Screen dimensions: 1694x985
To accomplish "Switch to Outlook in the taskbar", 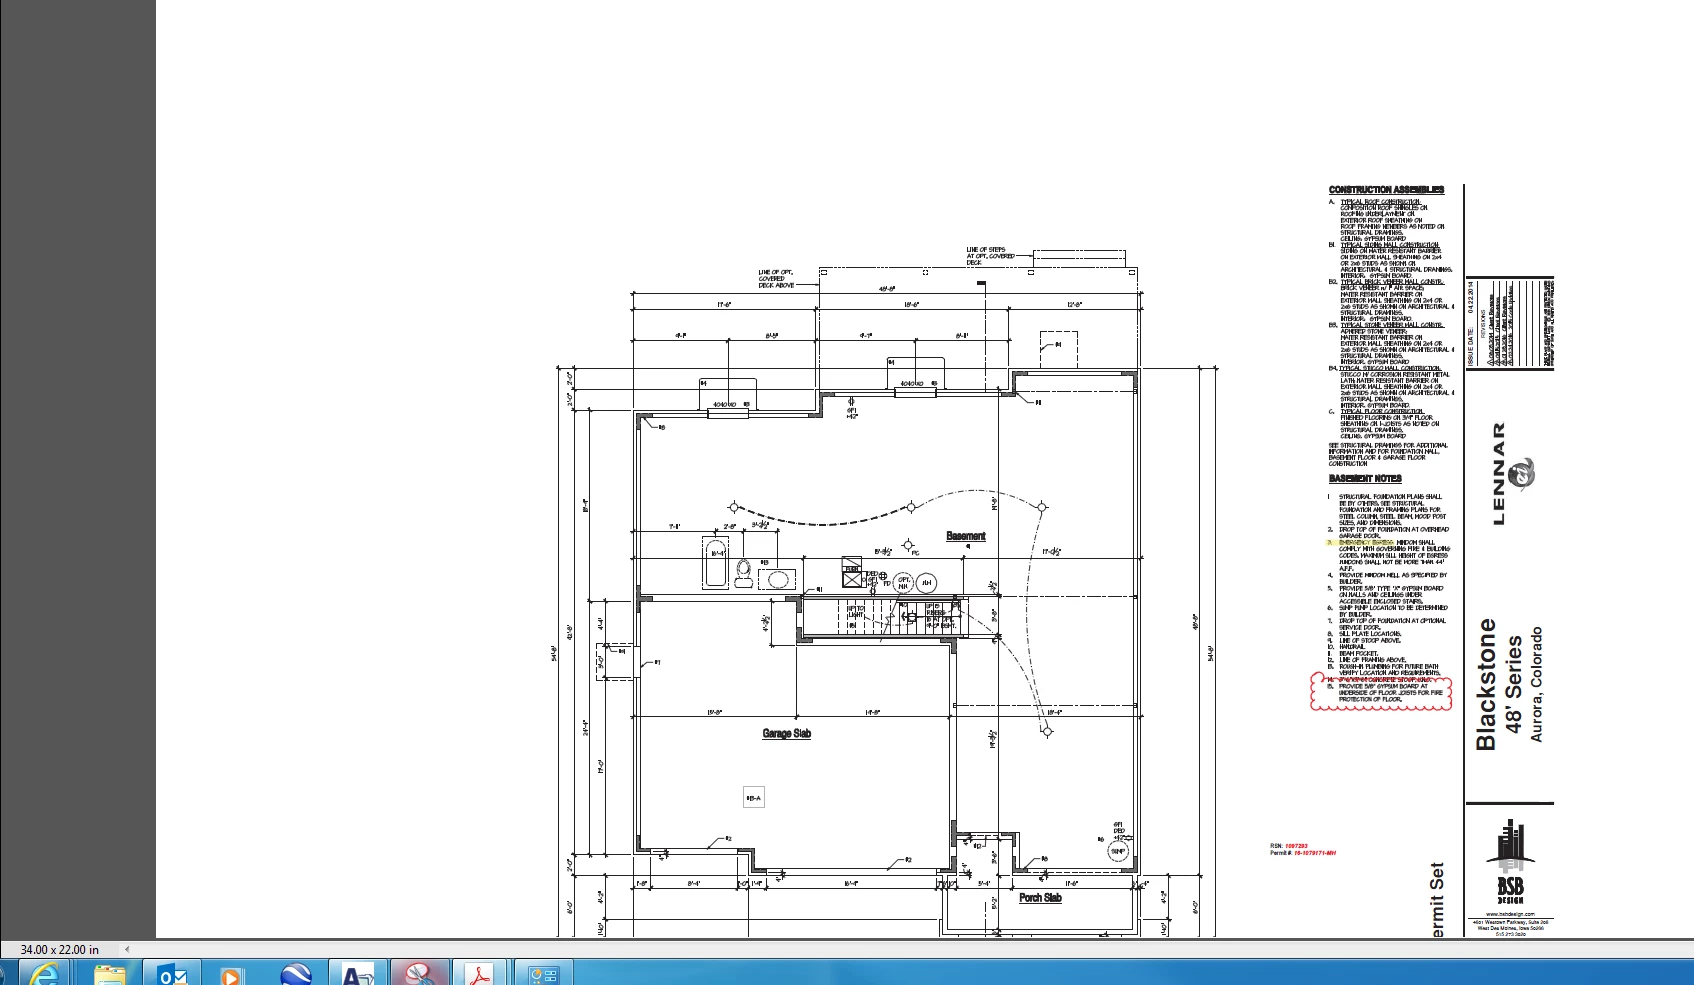I will coord(172,973).
